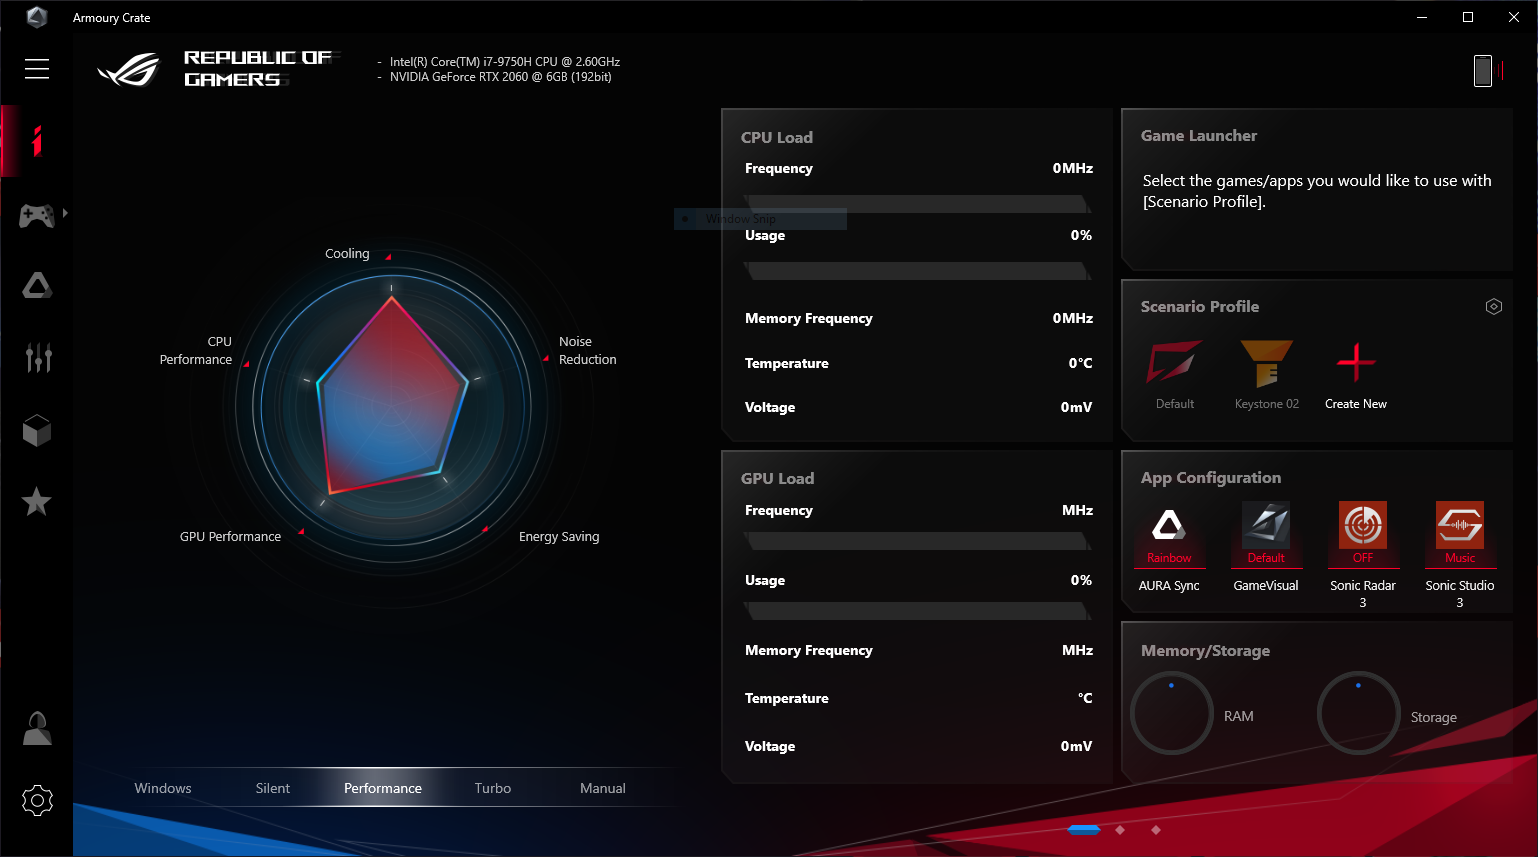Click the CPU Frequency bar
The width and height of the screenshot is (1538, 857).
click(918, 204)
